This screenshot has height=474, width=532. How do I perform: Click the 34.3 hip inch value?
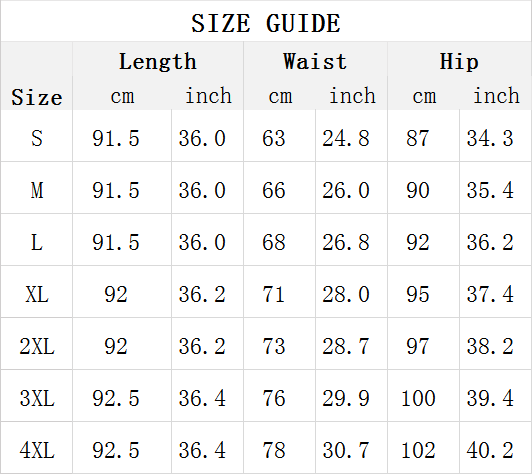point(490,138)
